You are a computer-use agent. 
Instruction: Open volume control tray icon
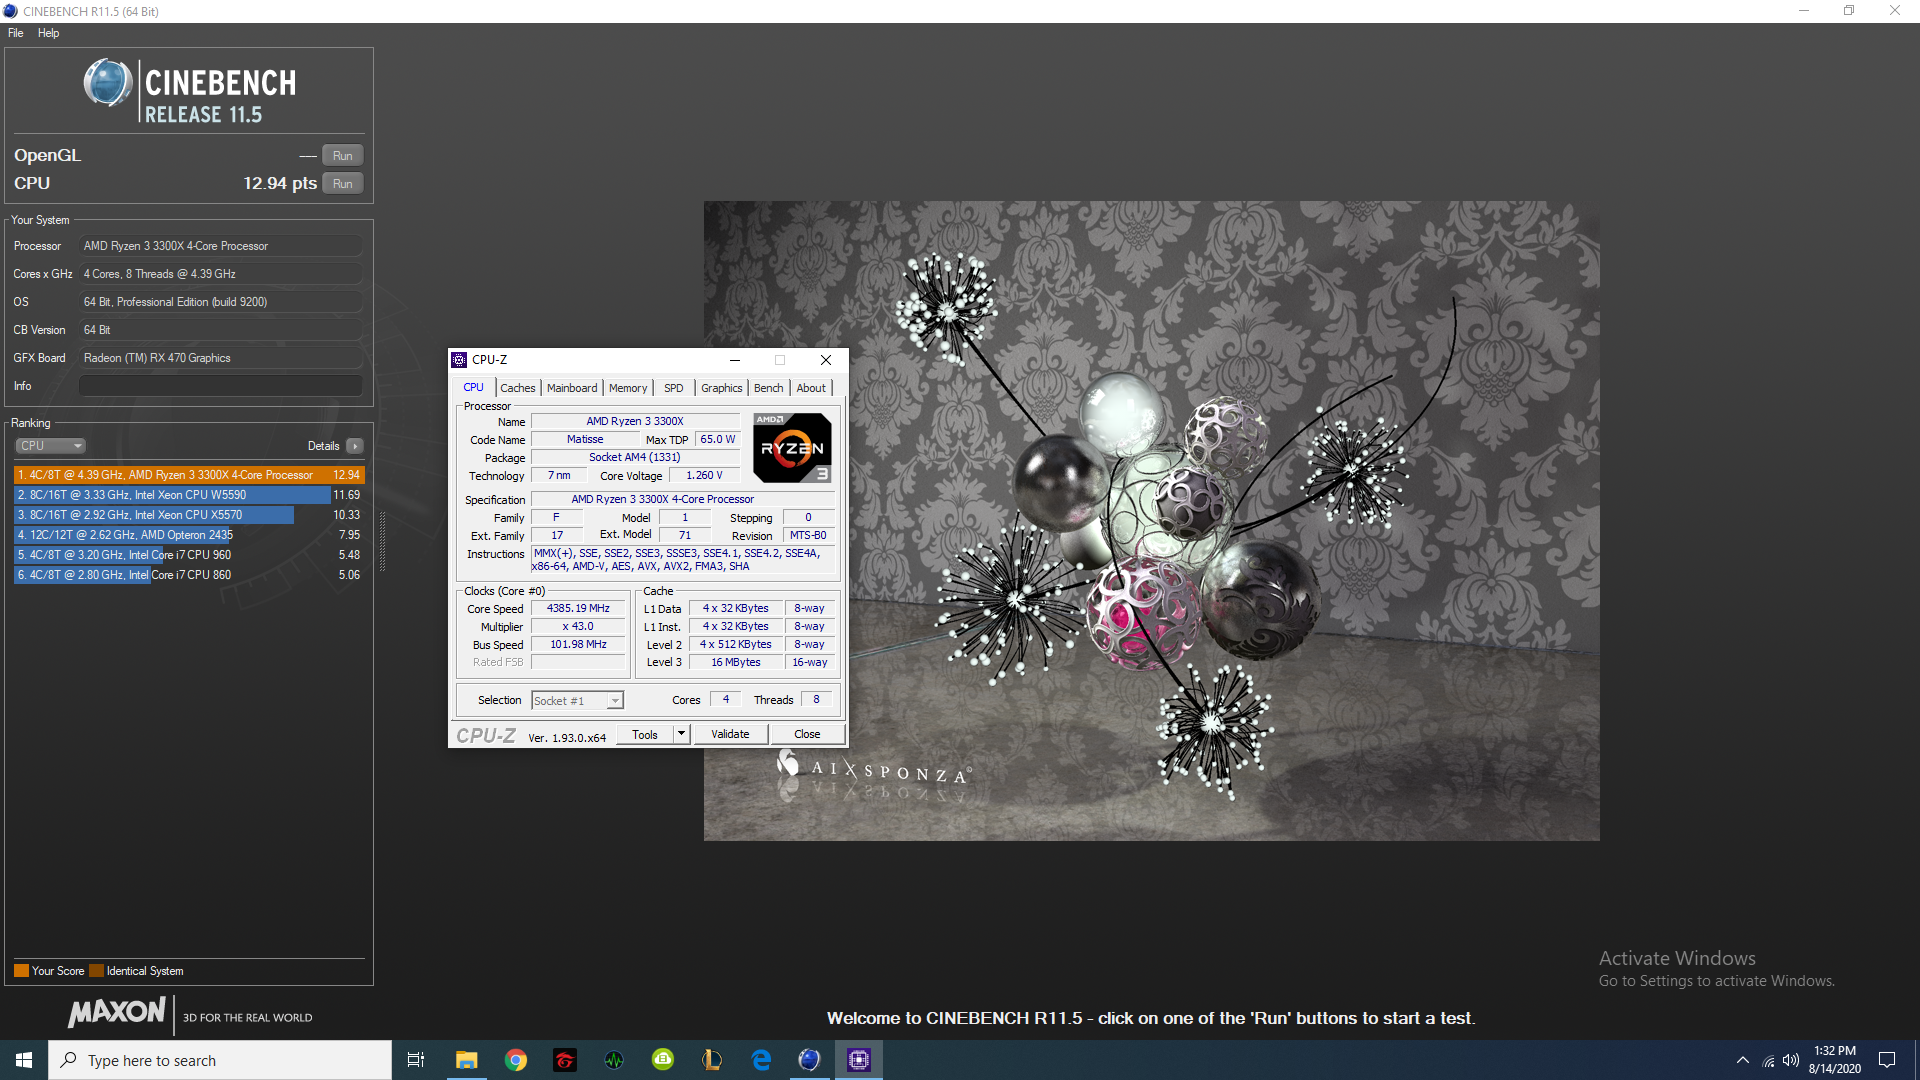pyautogui.click(x=1791, y=1060)
